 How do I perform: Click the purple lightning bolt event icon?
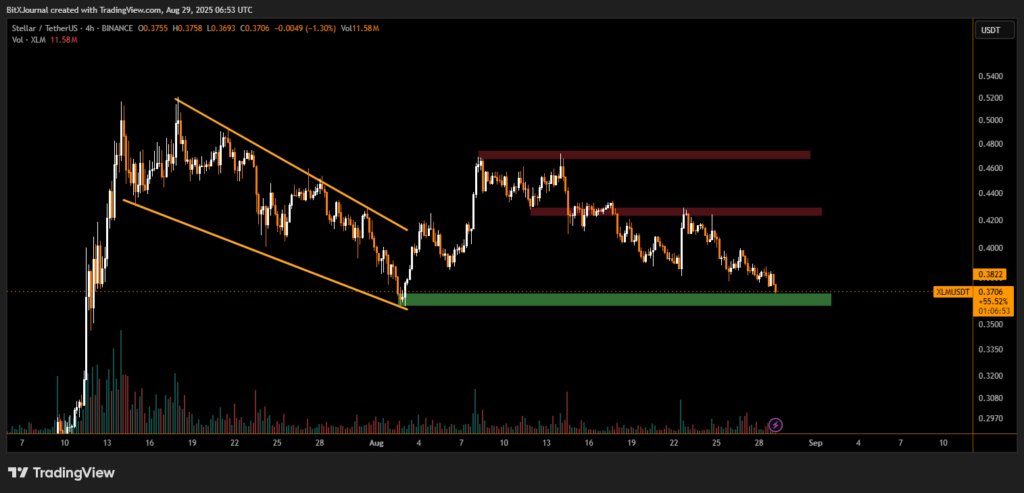[x=775, y=425]
